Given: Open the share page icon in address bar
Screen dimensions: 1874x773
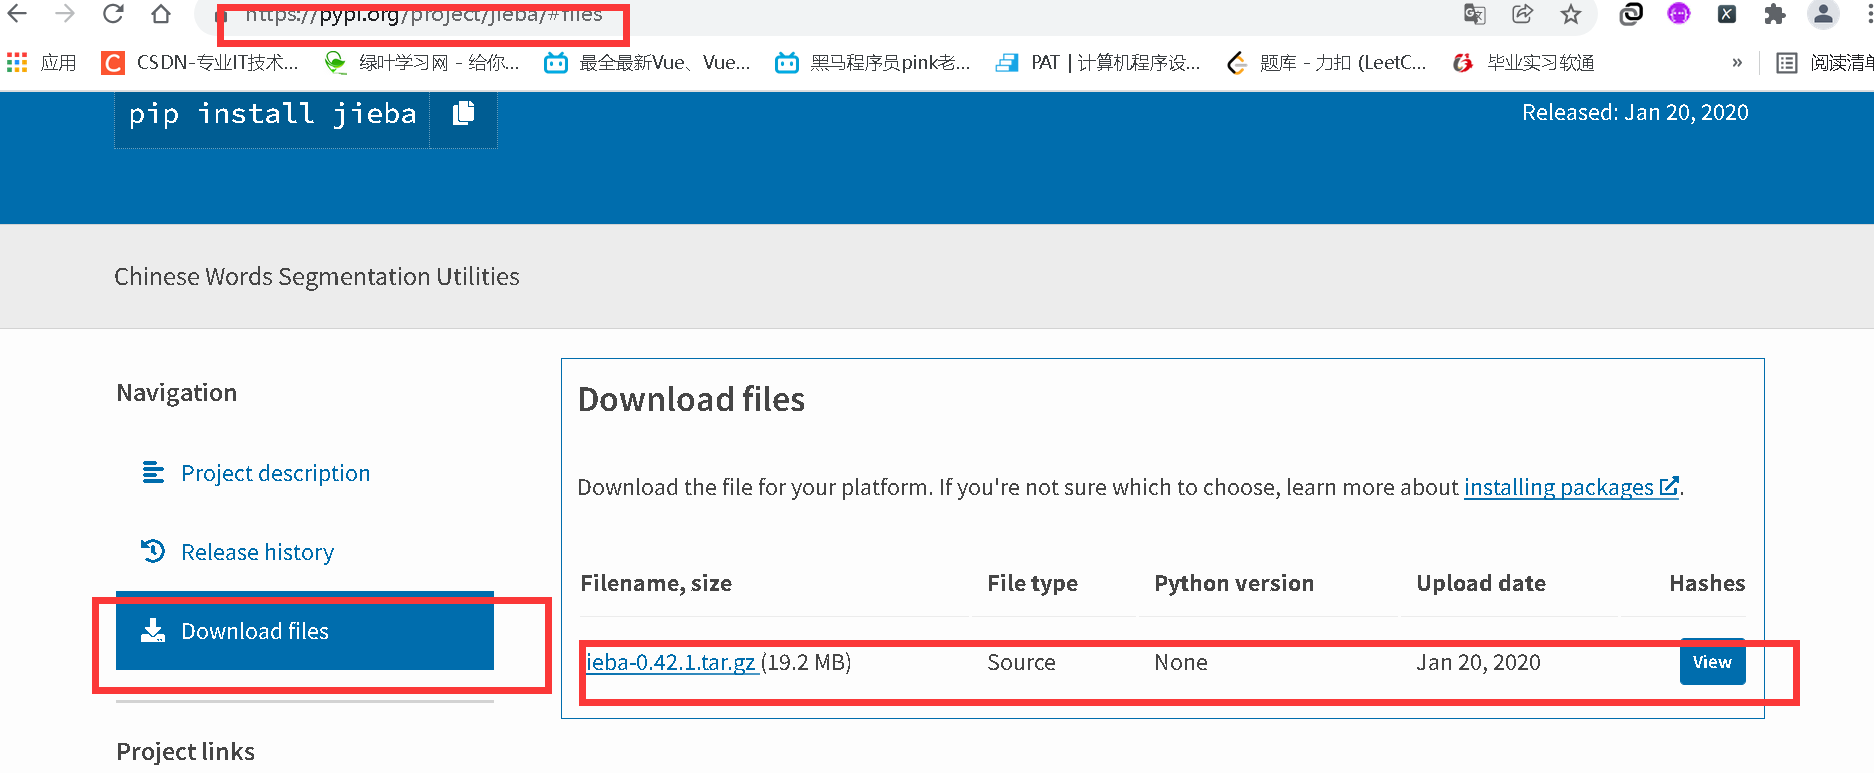Looking at the screenshot, I should point(1522,14).
